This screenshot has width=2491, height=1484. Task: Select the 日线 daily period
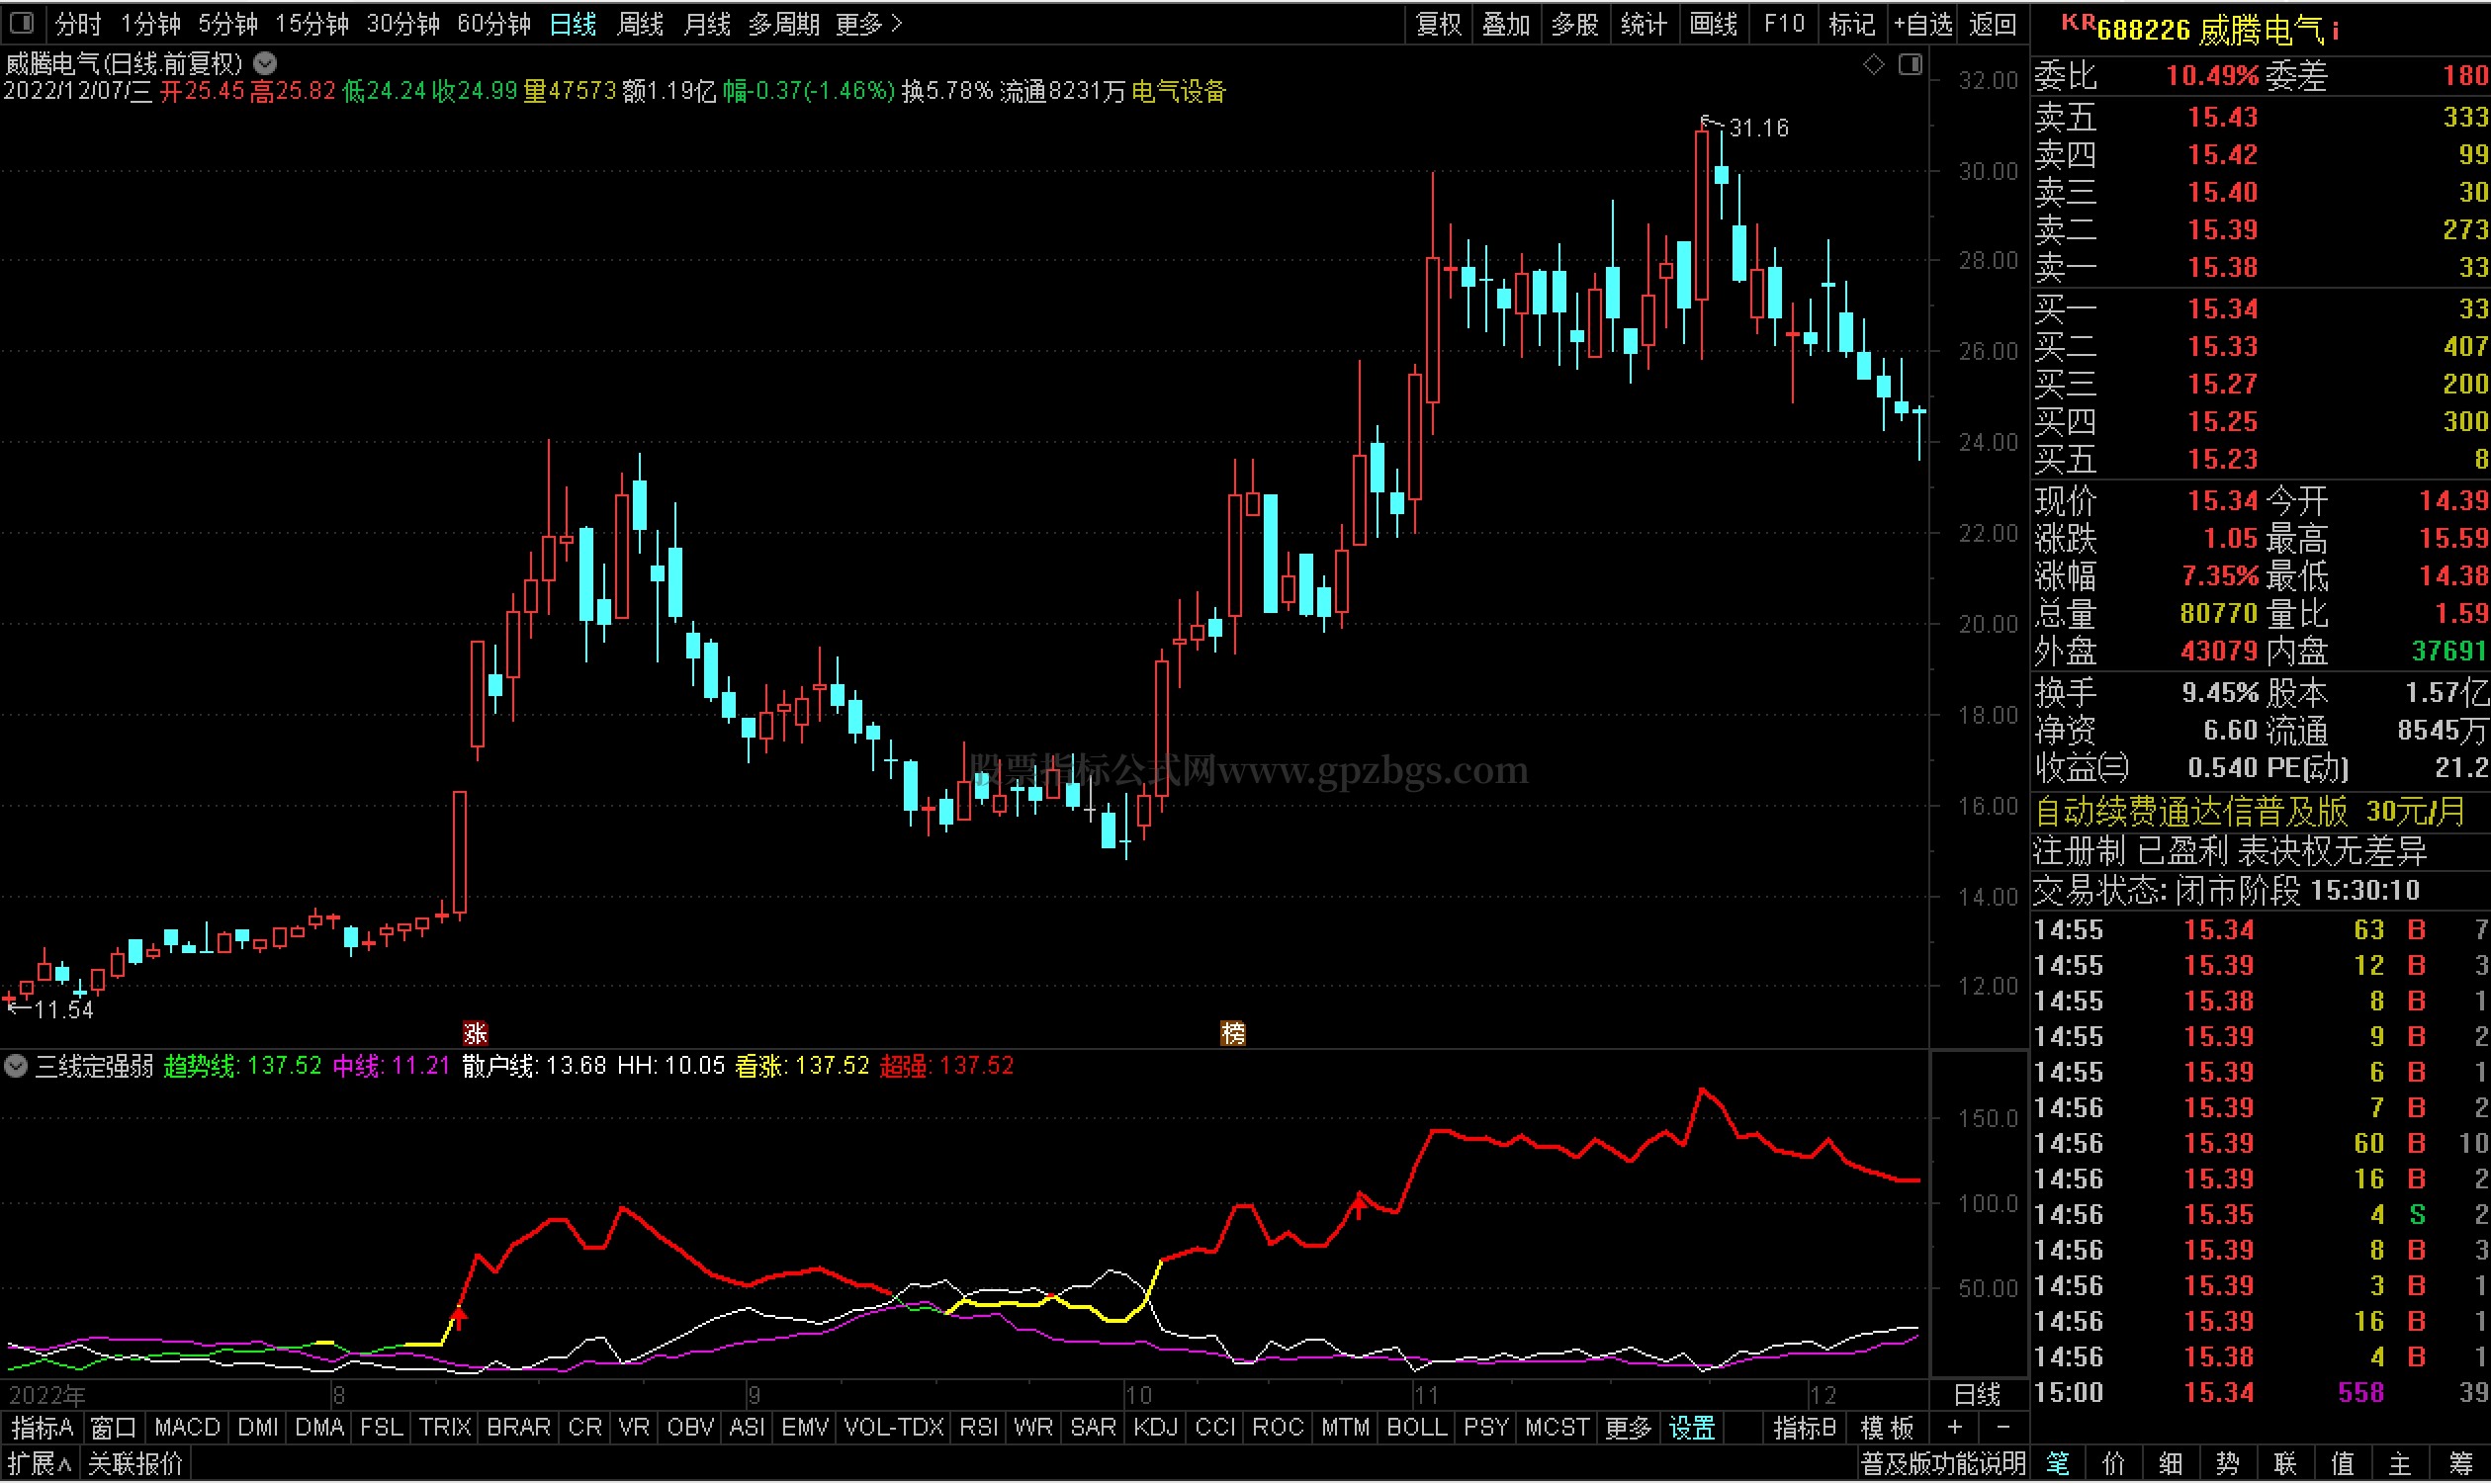[x=573, y=24]
